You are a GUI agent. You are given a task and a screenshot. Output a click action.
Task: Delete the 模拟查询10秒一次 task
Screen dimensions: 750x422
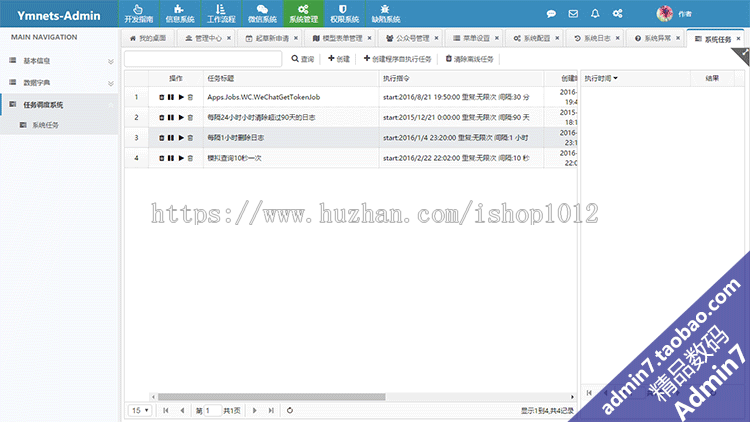[190, 158]
